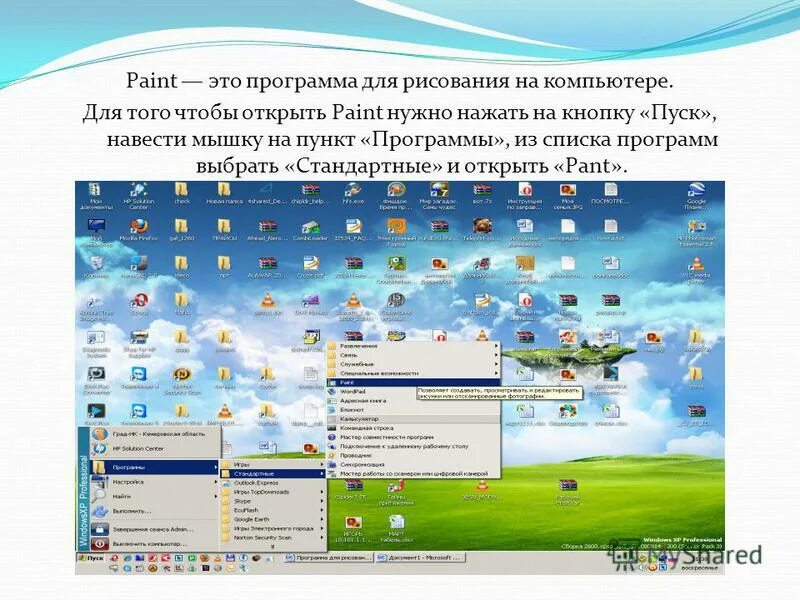Viewport: 800px width, 600px height.
Task: Open the Моя семья.JPG image icon
Action: click(567, 196)
